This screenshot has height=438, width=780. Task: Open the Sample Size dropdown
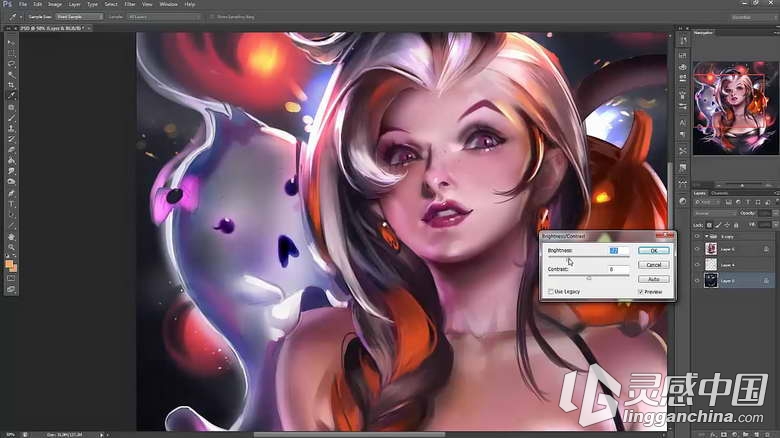coord(79,17)
